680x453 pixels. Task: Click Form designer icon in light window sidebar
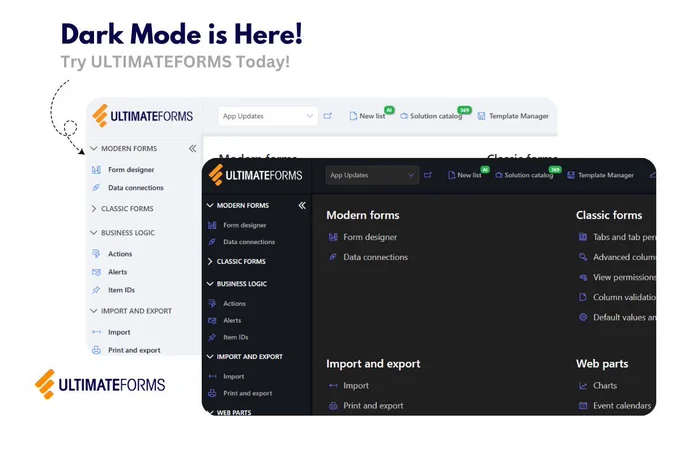(96, 169)
